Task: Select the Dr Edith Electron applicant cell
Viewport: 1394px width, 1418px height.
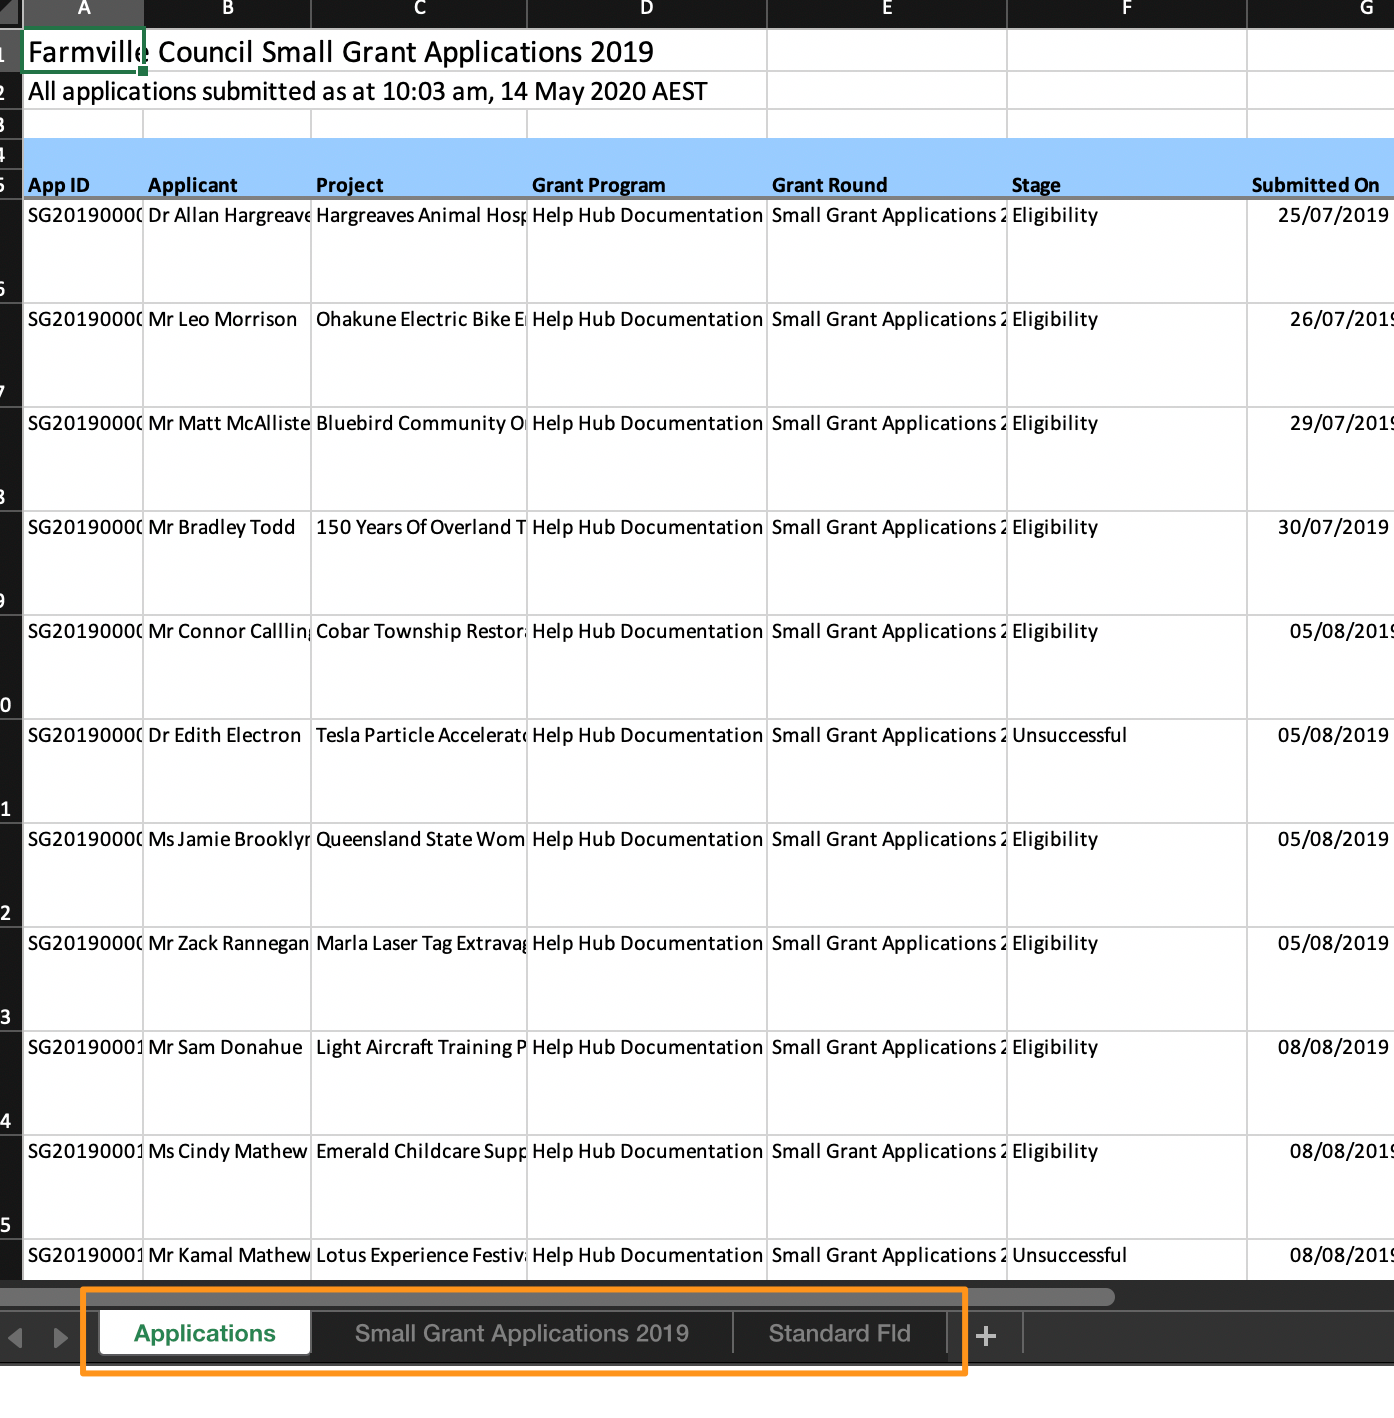Action: [226, 736]
